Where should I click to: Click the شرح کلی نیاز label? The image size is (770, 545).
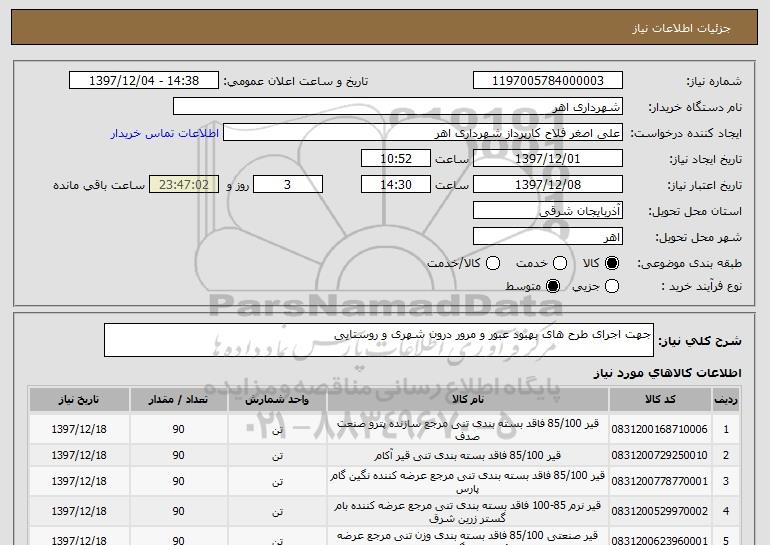700,341
